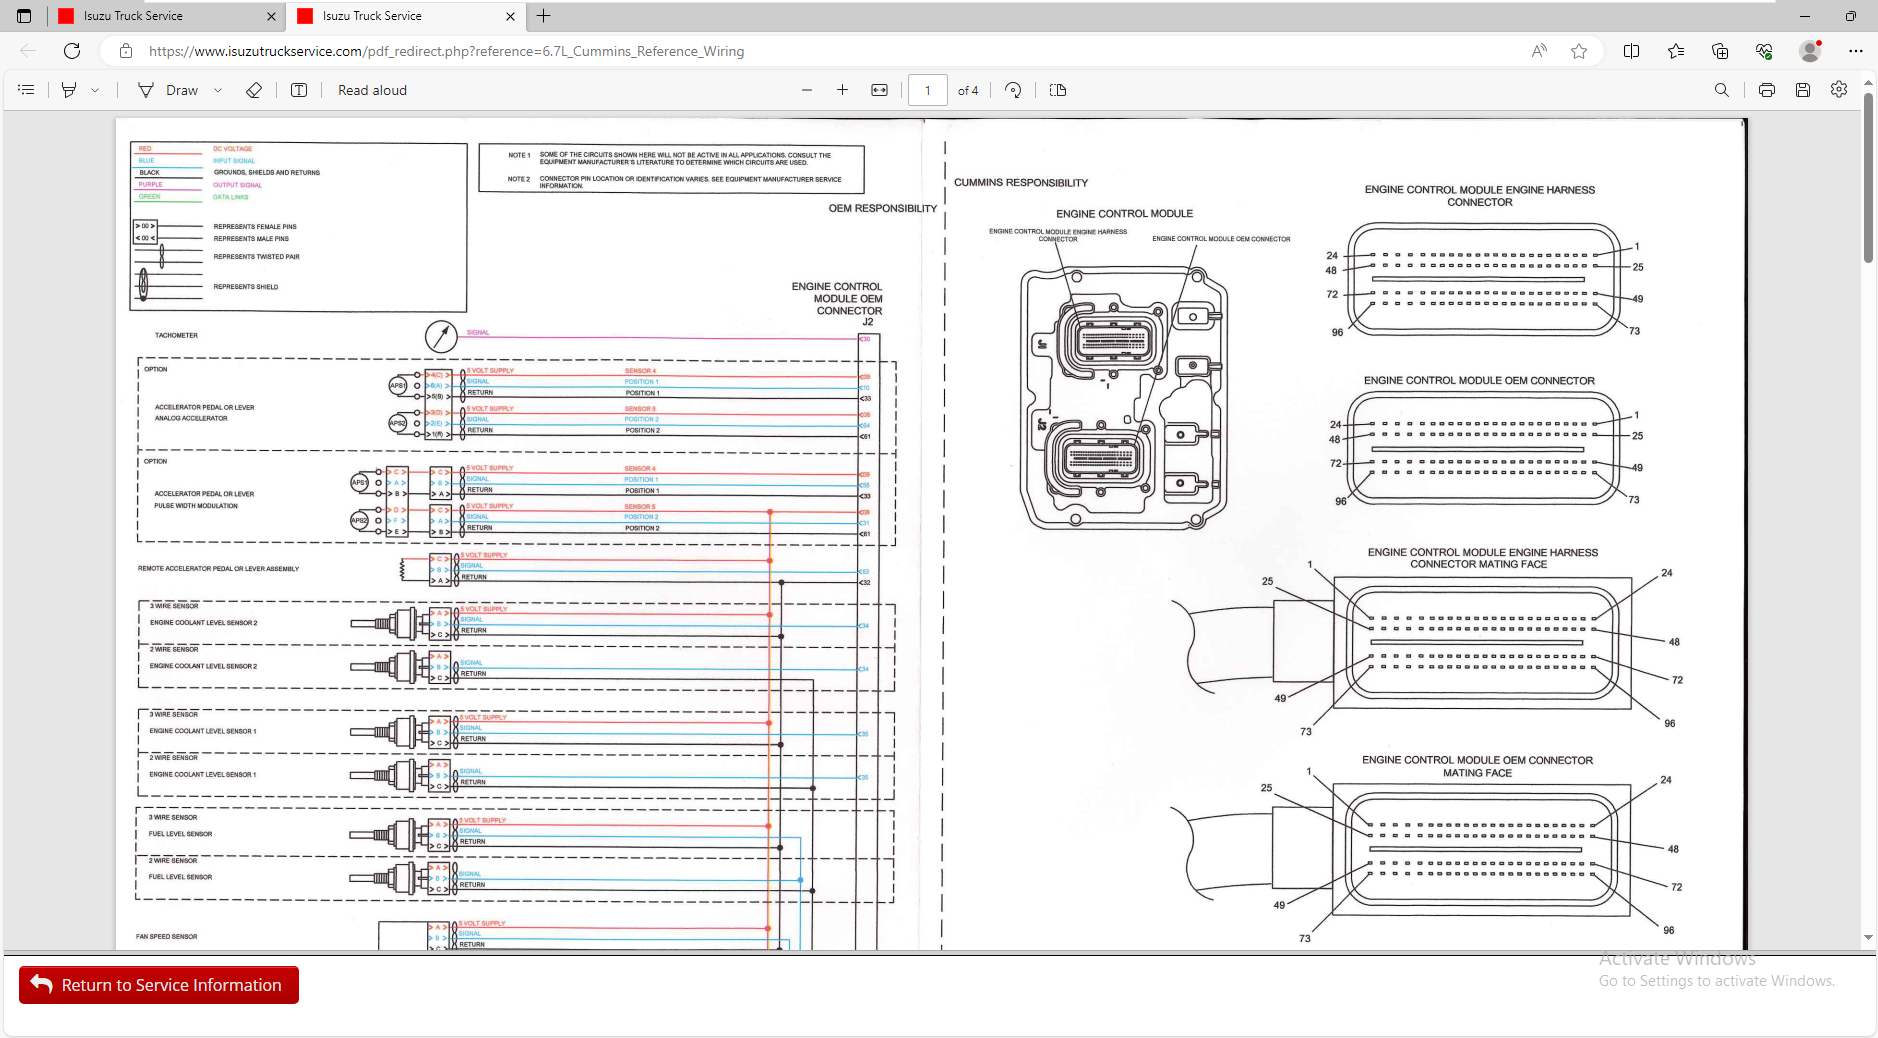Zoom in with the plus icon
The image size is (1878, 1038).
[843, 90]
